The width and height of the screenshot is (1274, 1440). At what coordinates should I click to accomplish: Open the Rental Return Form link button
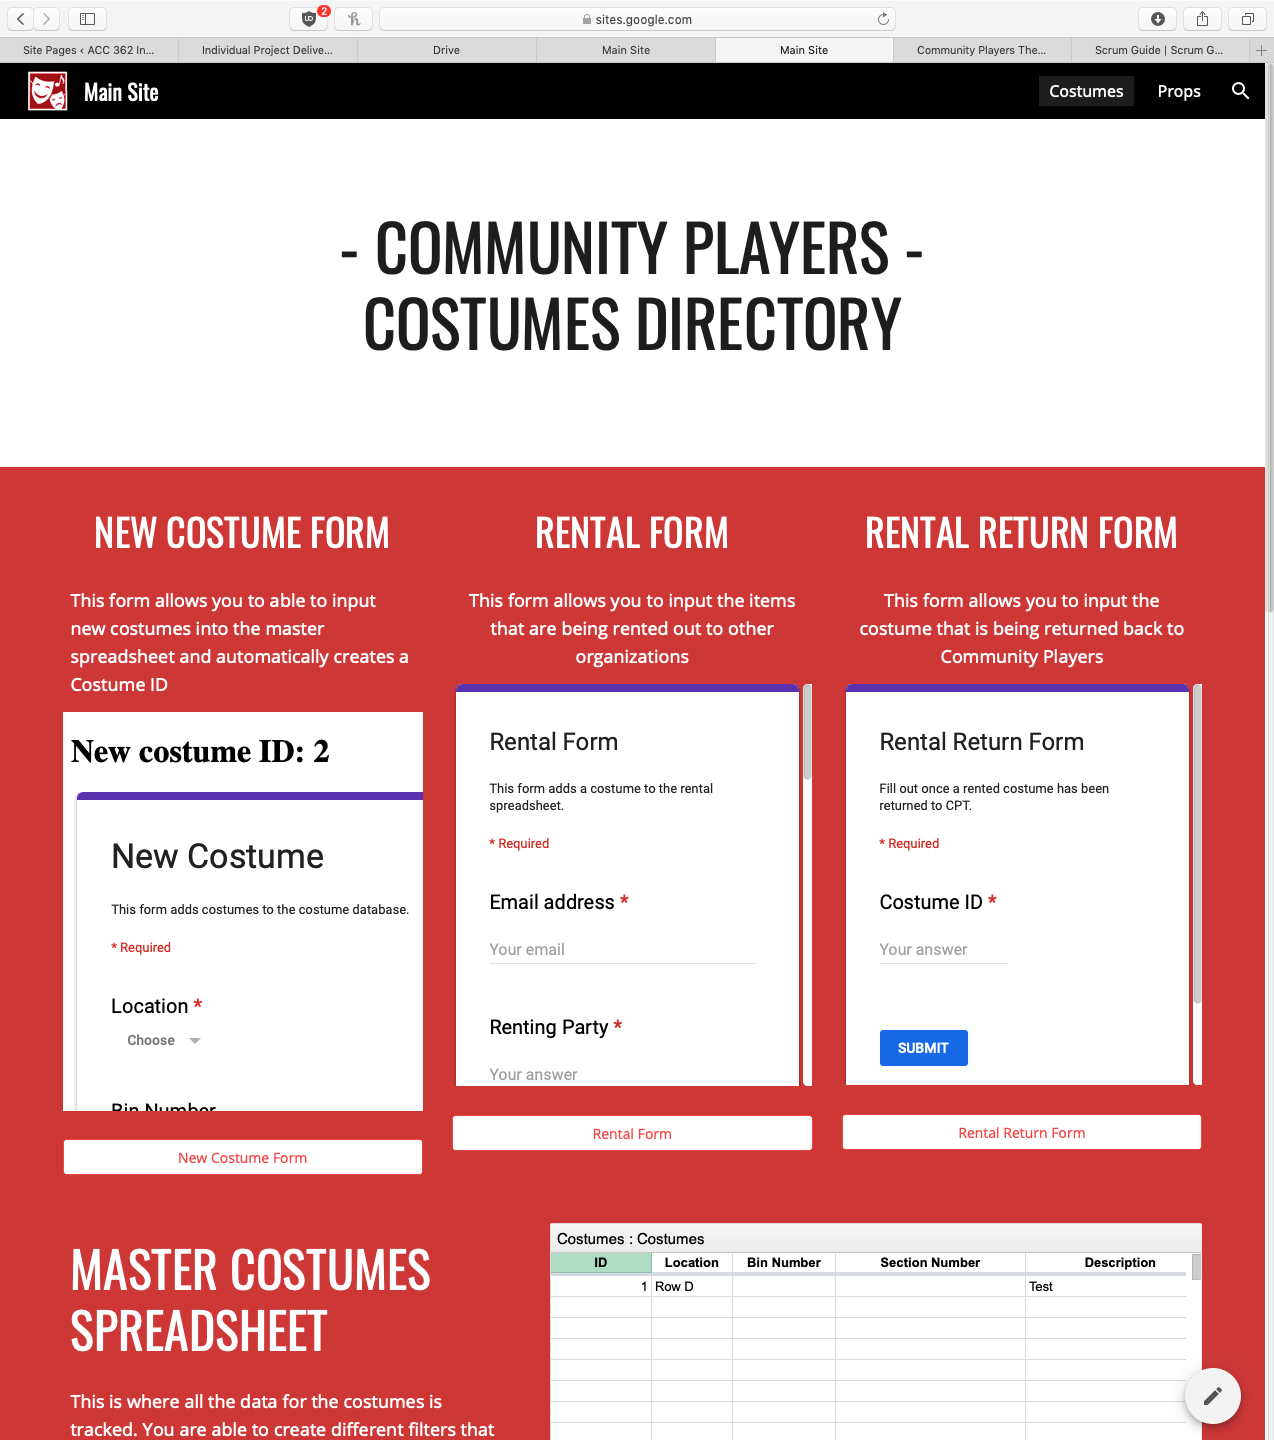click(x=1021, y=1133)
